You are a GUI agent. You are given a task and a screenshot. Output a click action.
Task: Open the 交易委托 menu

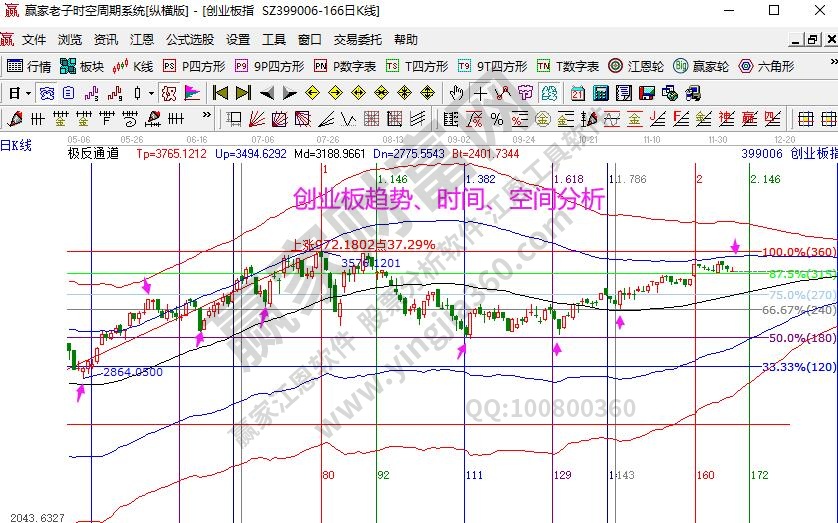(x=357, y=40)
